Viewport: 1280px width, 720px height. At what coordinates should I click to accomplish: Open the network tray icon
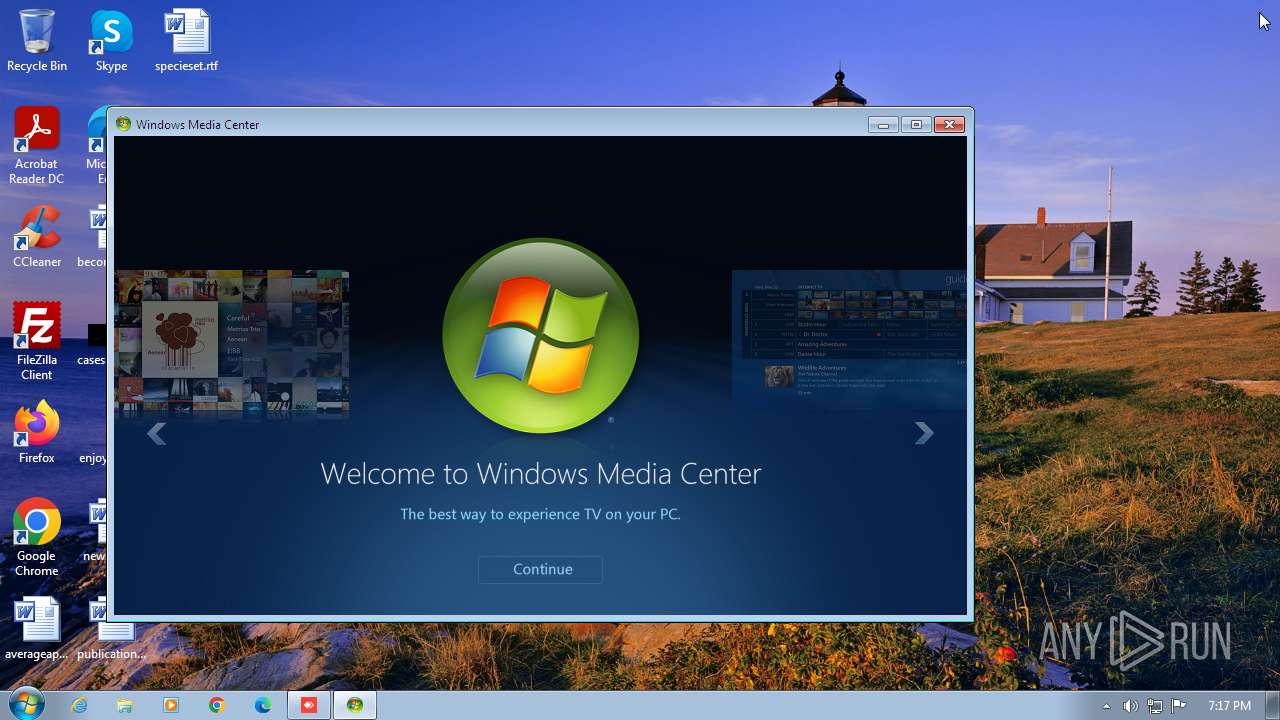[x=1155, y=706]
